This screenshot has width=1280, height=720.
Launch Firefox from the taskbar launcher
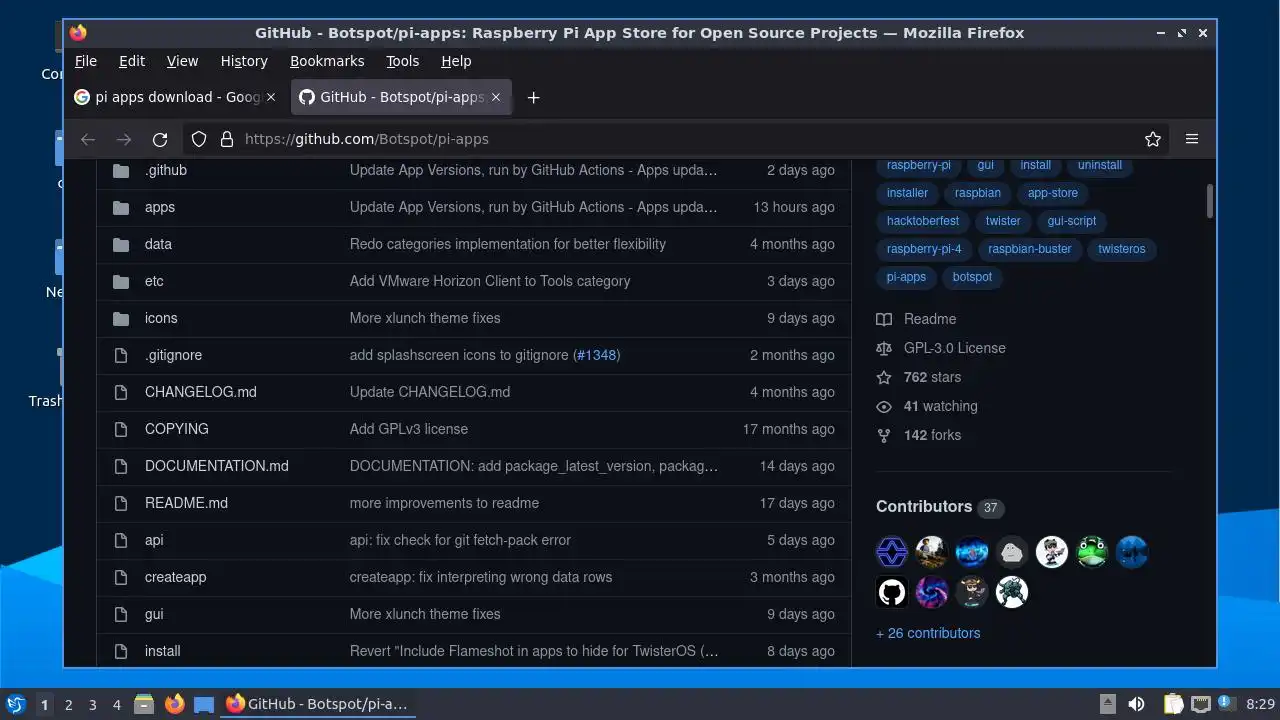coord(174,704)
